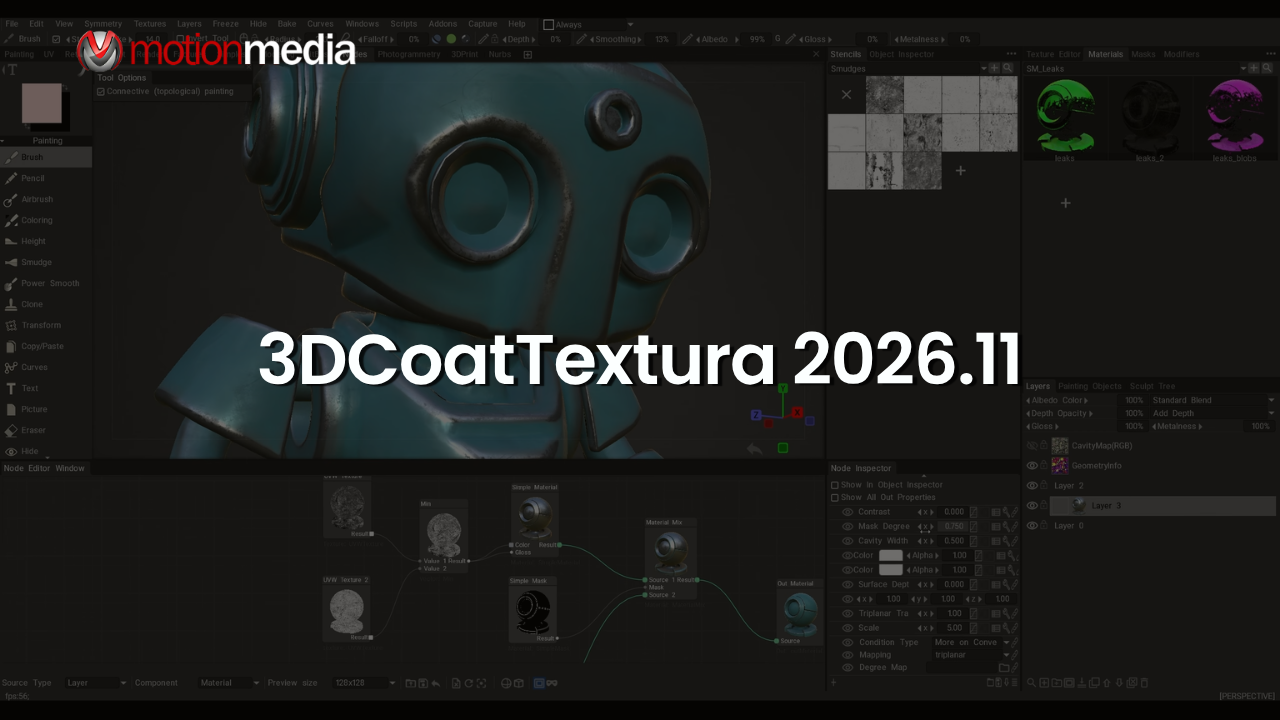1280x720 pixels.
Task: Click the search icon in Stencils panel
Action: pos(1007,68)
